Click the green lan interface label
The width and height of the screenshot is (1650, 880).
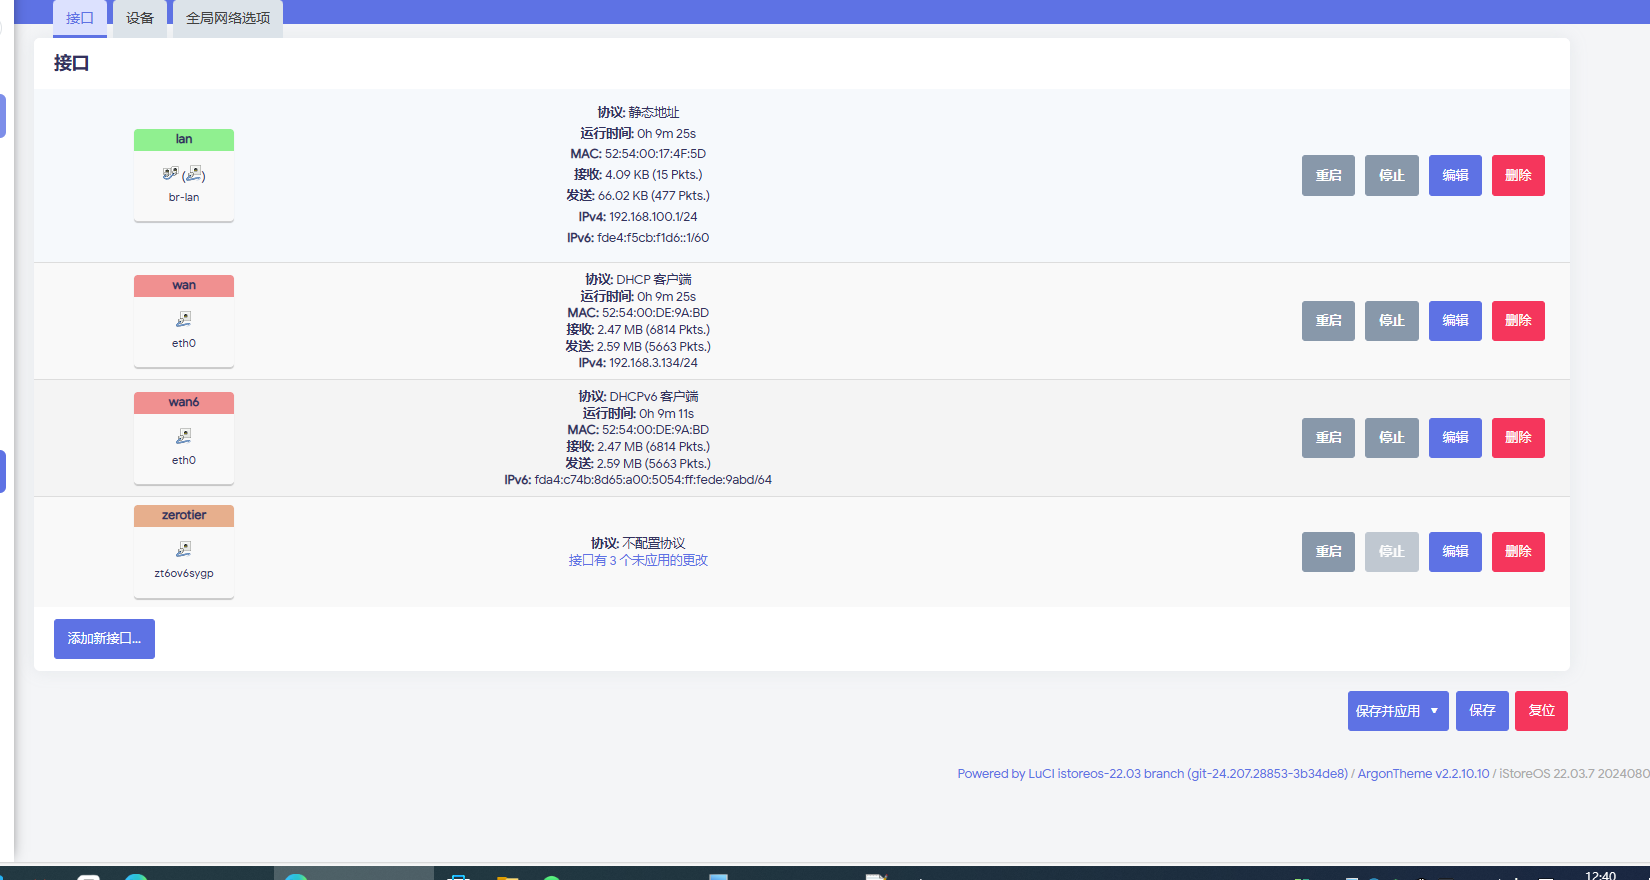coord(184,140)
